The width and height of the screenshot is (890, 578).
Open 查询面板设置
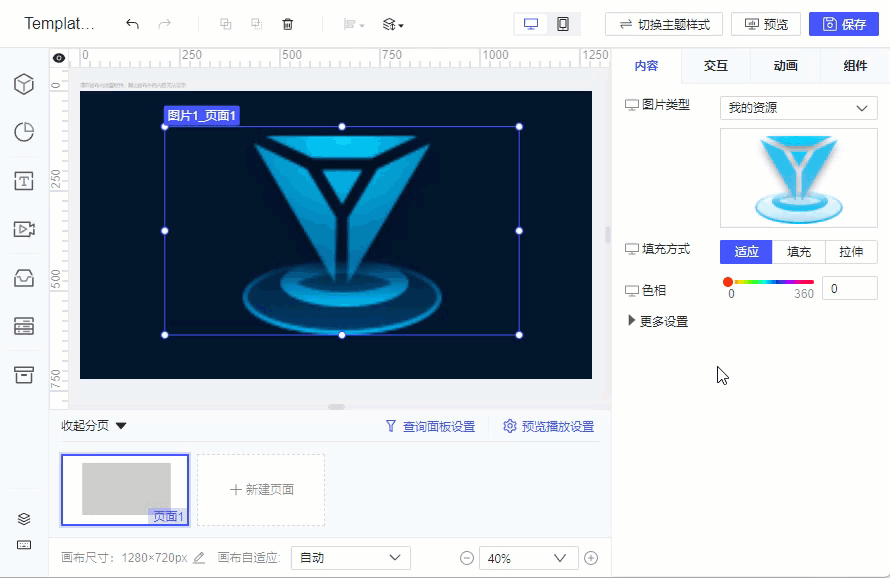click(x=430, y=426)
